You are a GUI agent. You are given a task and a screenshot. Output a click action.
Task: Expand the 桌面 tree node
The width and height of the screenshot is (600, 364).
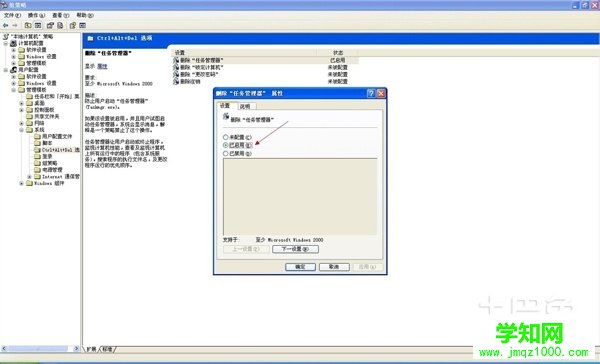[21, 103]
